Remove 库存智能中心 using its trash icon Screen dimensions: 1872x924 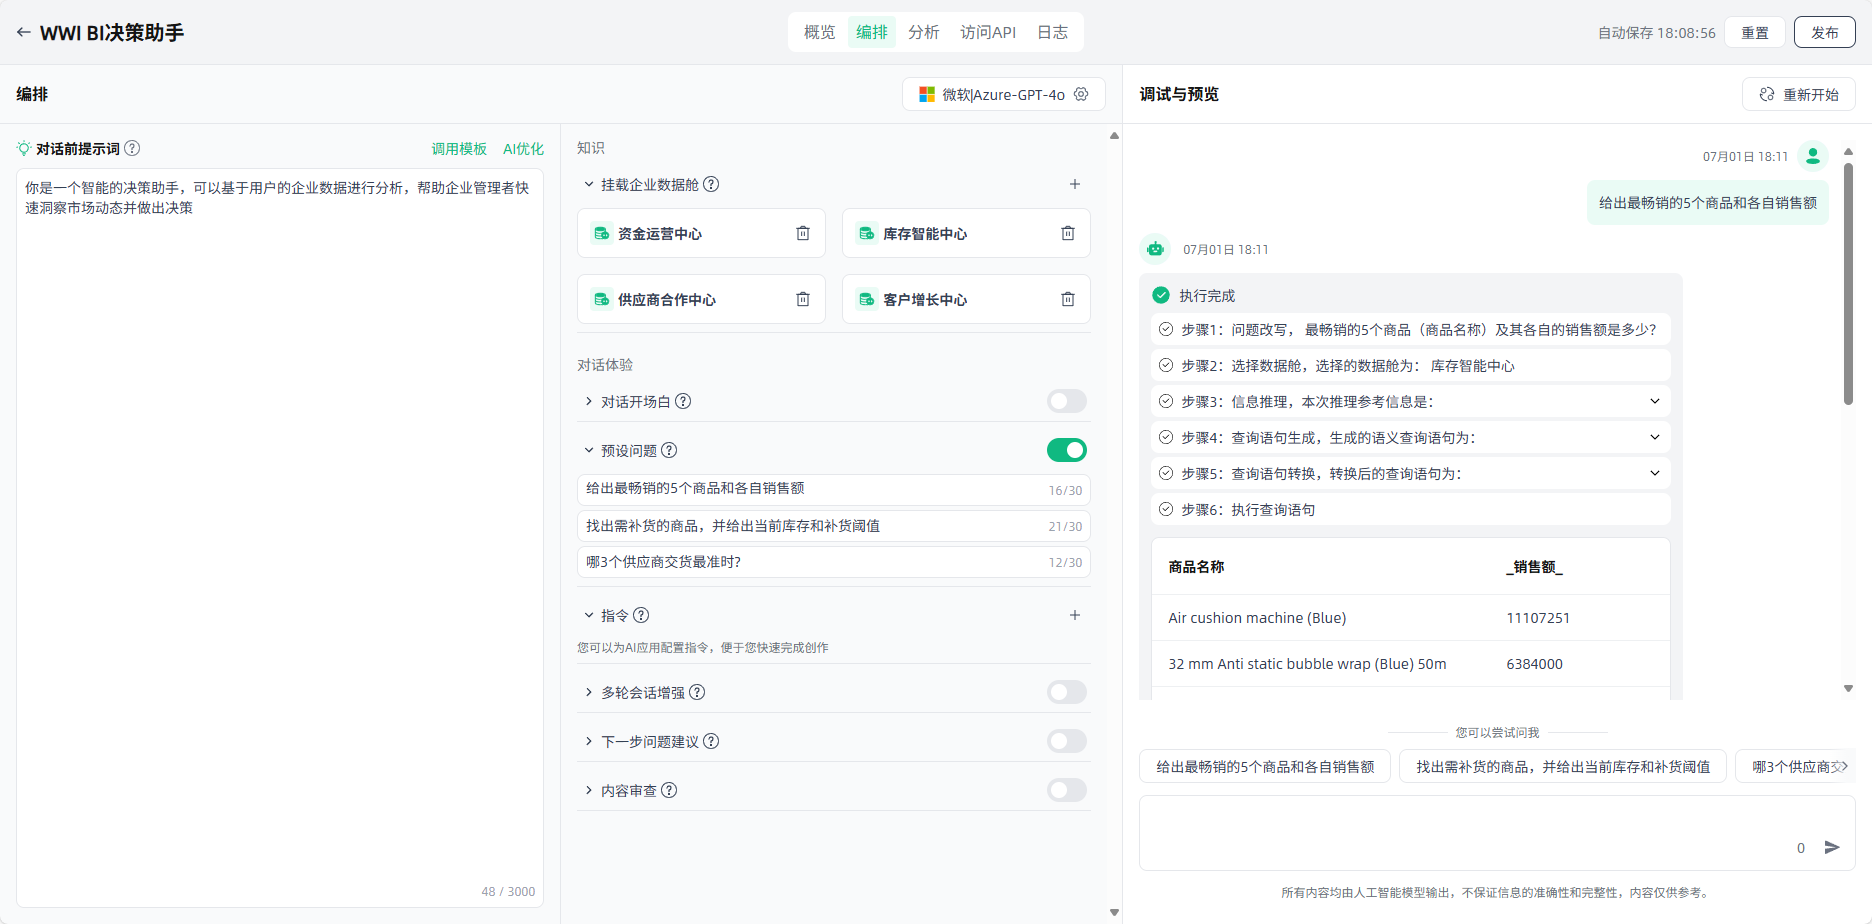[1067, 233]
